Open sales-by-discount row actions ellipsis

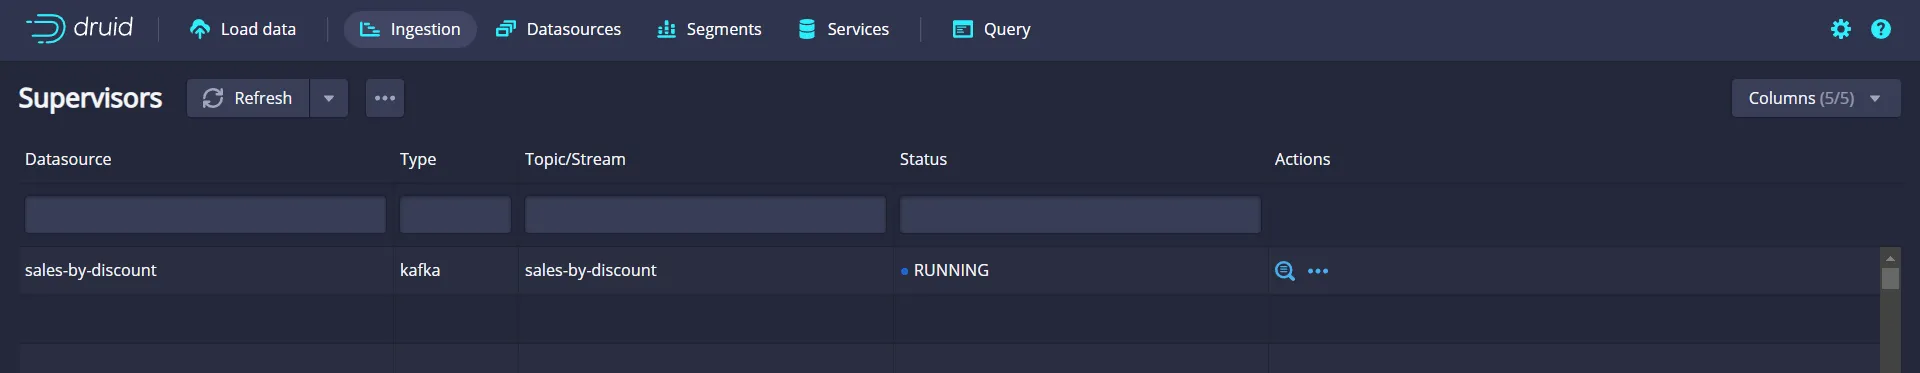(x=1318, y=271)
